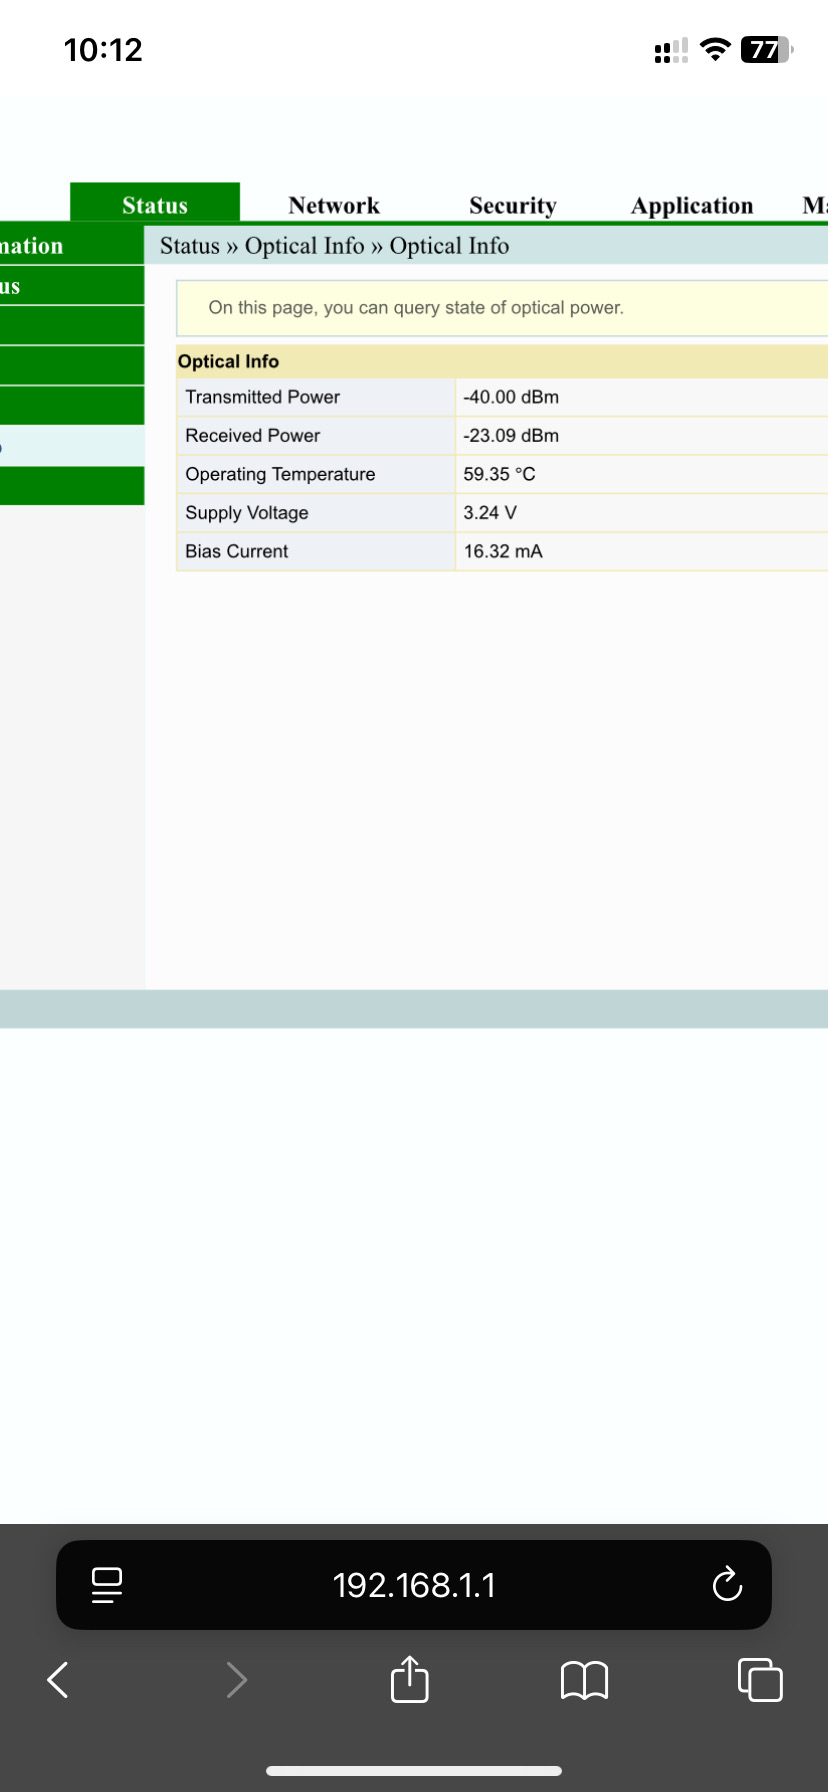Tap the Safari page settings icon

(107, 1584)
